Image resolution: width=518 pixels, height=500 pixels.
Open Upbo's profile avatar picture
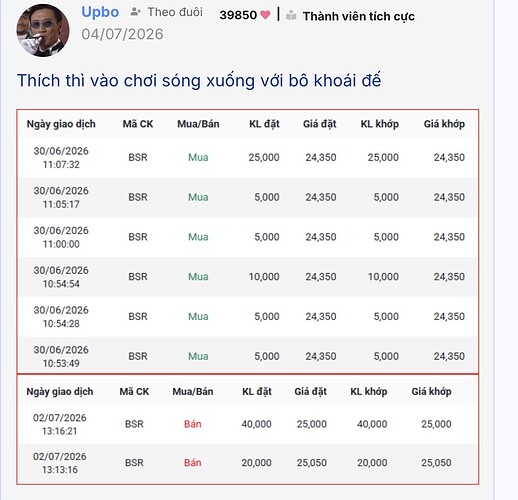tap(43, 30)
